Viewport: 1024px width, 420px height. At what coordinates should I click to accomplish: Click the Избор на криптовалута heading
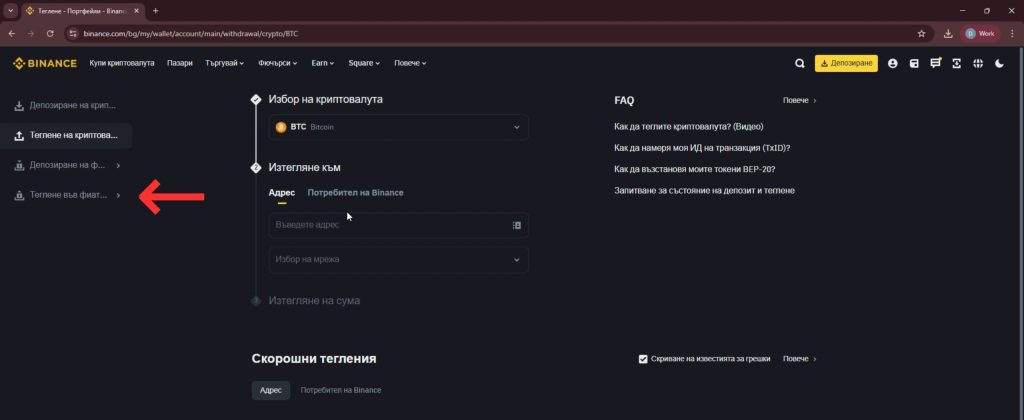pyautogui.click(x=325, y=100)
